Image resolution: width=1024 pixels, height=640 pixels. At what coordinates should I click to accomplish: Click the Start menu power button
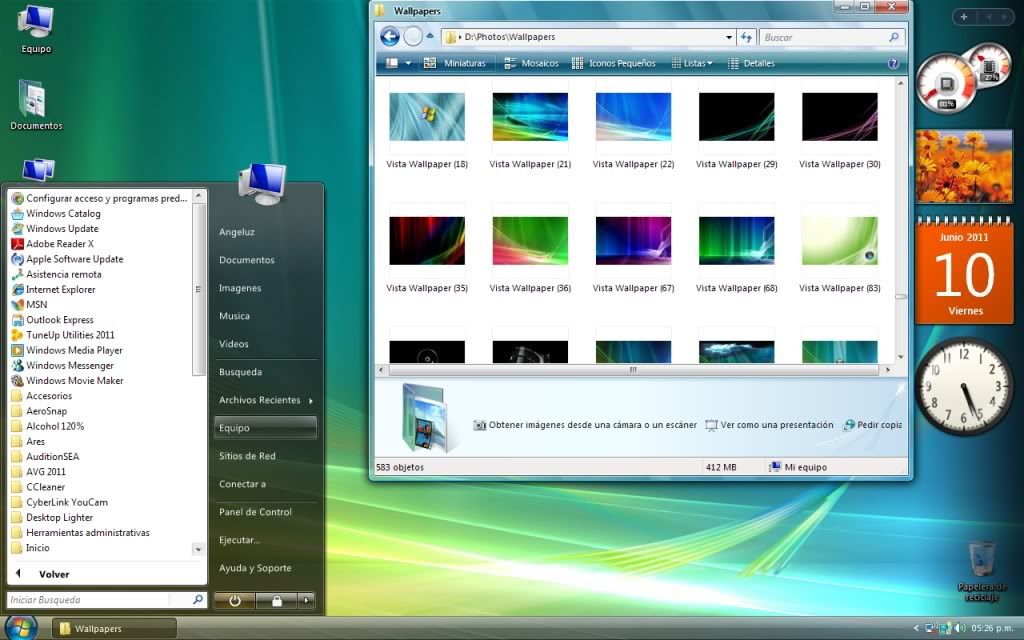coord(234,600)
